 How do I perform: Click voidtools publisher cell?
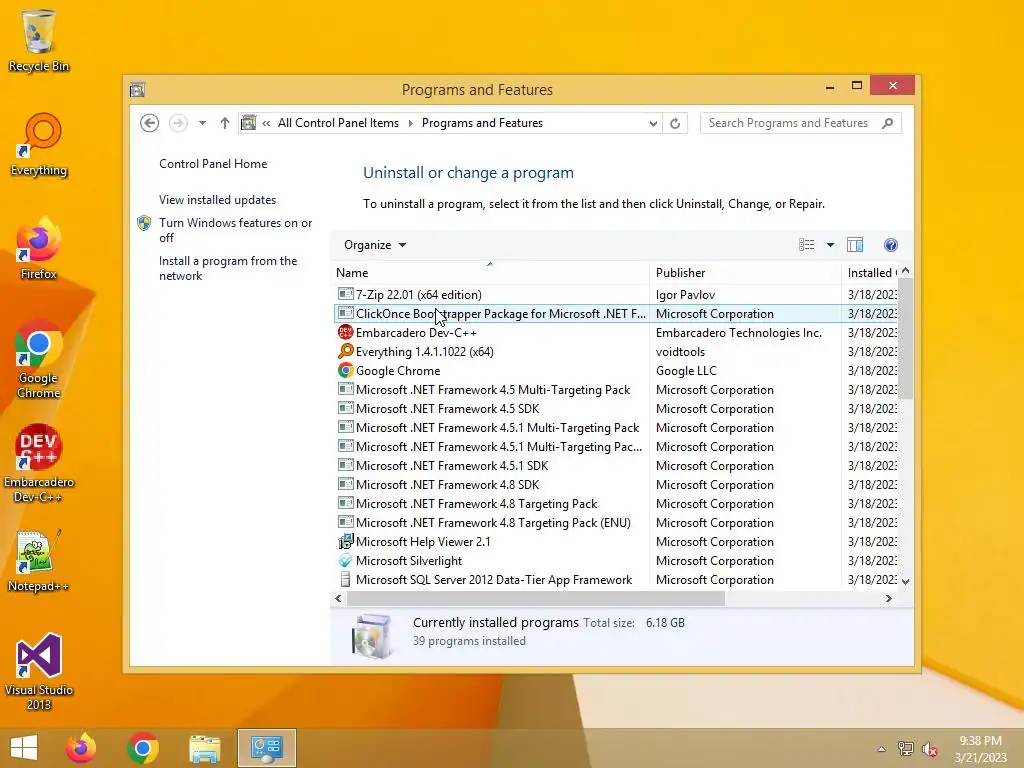[x=680, y=351]
